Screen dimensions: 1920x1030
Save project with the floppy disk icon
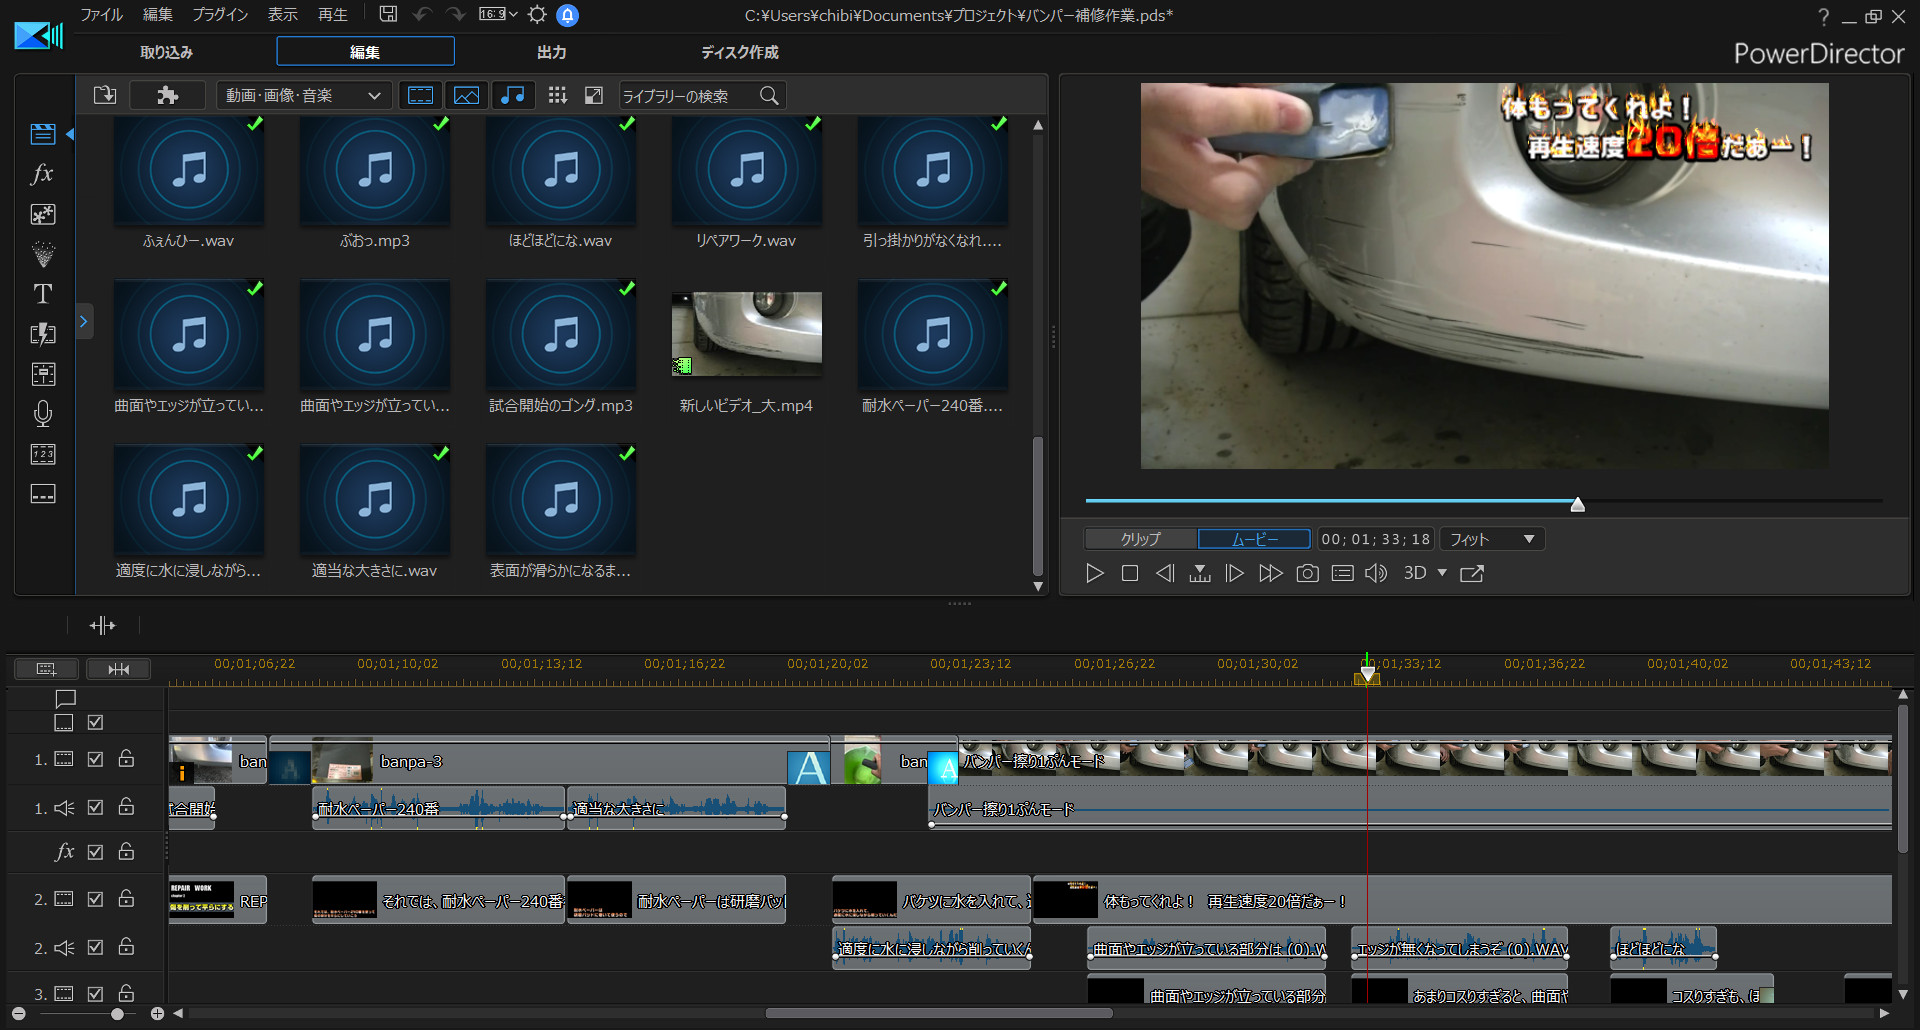tap(389, 14)
